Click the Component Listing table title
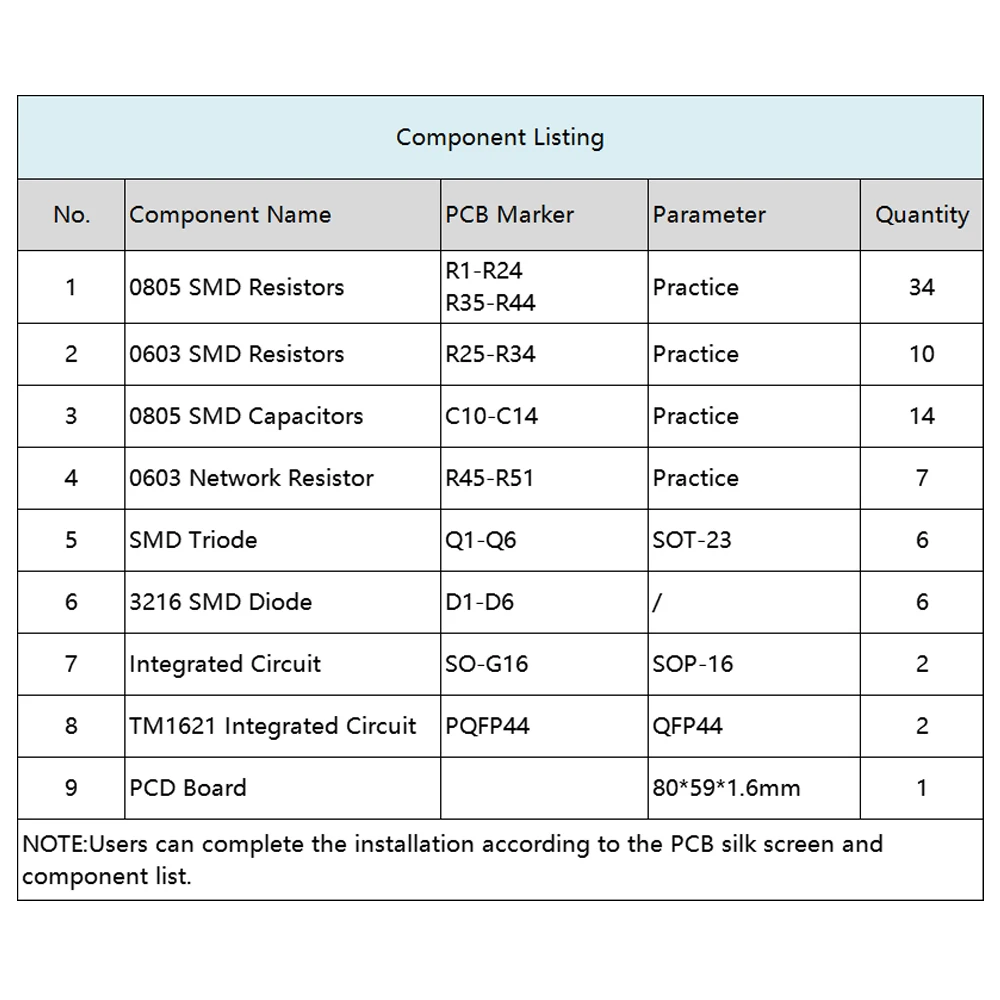The height and width of the screenshot is (1000, 1000). pos(500,137)
